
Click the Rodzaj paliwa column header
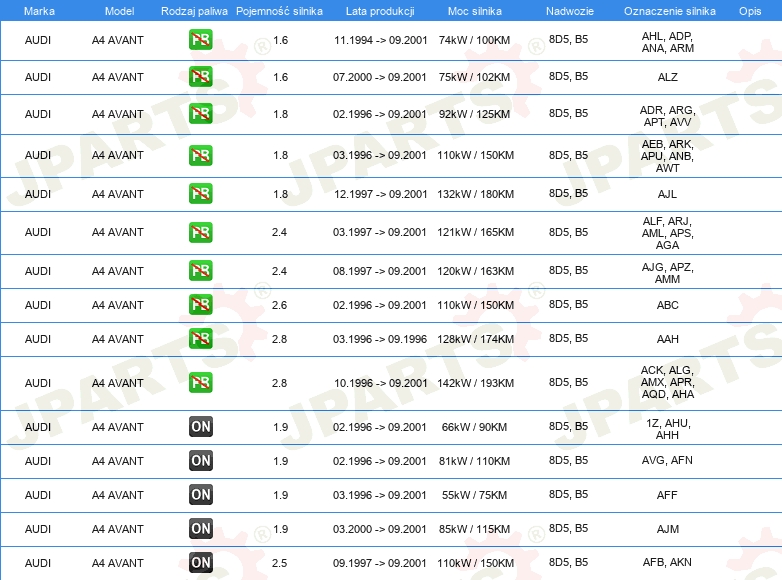point(194,11)
